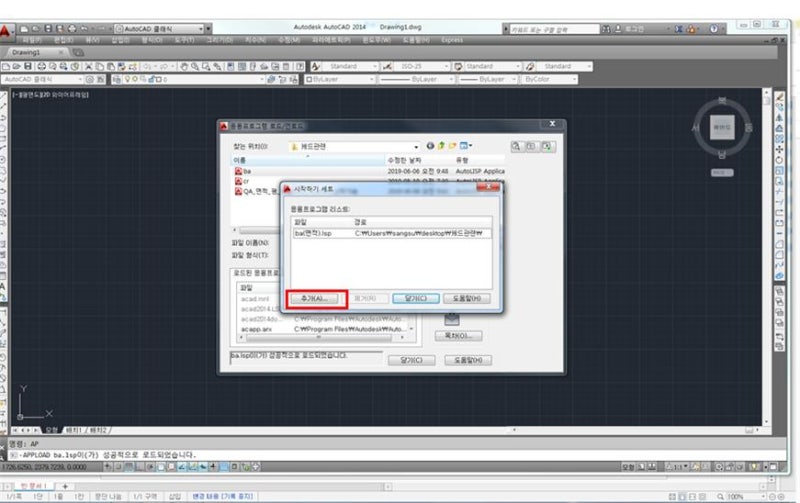Open the 도움말(H) menu in menu bar
This screenshot has width=800, height=503.
(x=416, y=40)
